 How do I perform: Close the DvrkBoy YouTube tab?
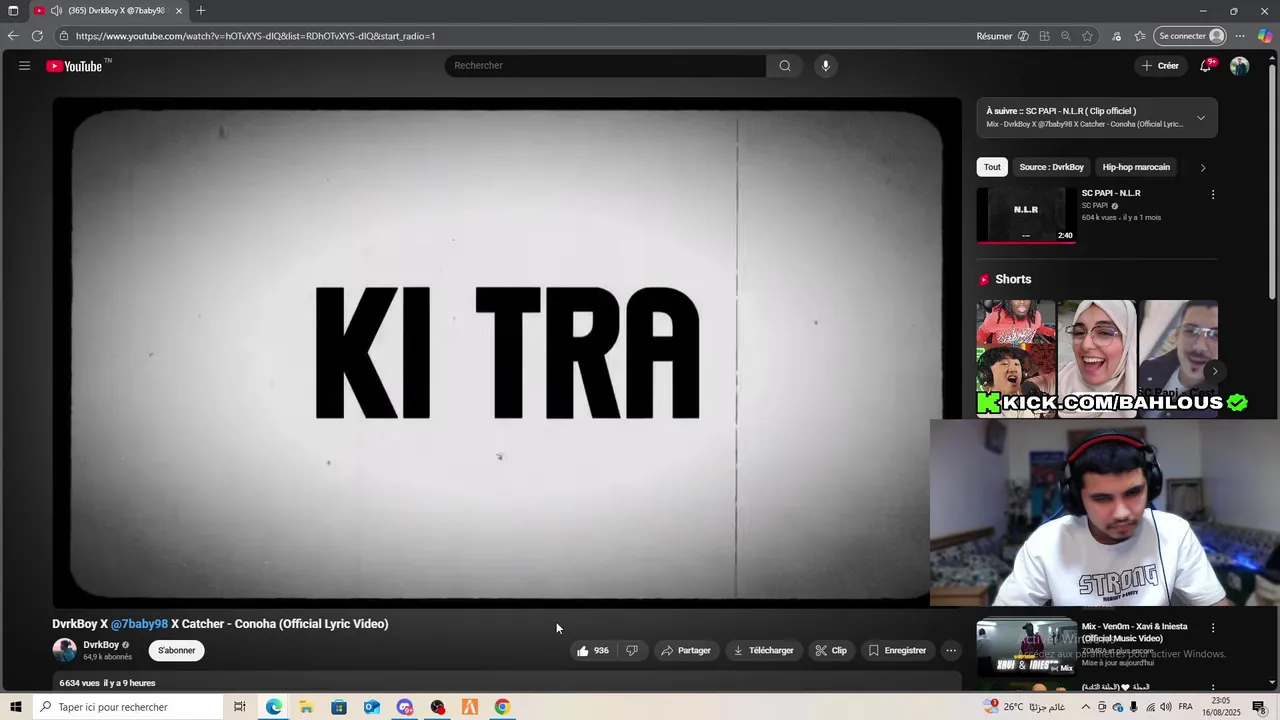(179, 11)
